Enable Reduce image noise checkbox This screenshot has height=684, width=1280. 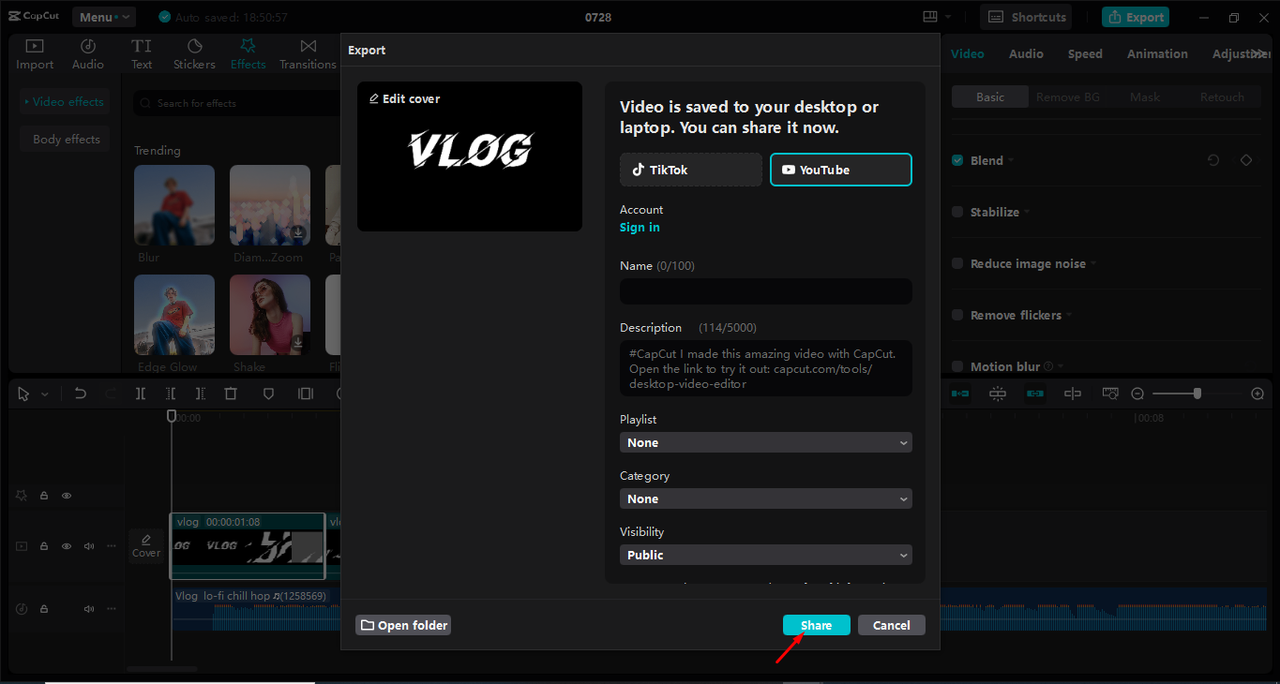coord(958,264)
